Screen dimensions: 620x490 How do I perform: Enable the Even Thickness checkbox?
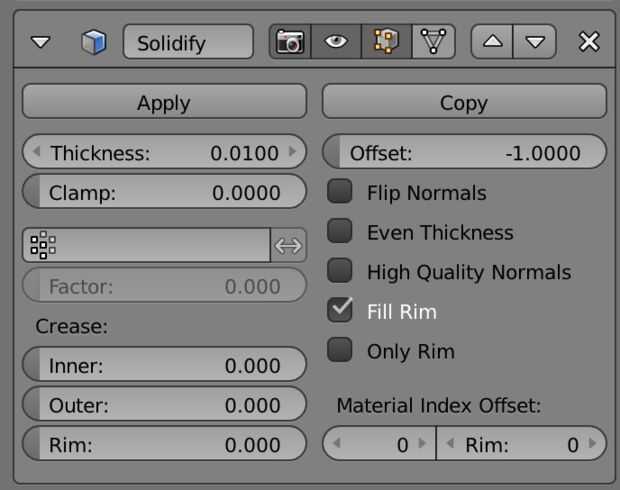pos(341,232)
